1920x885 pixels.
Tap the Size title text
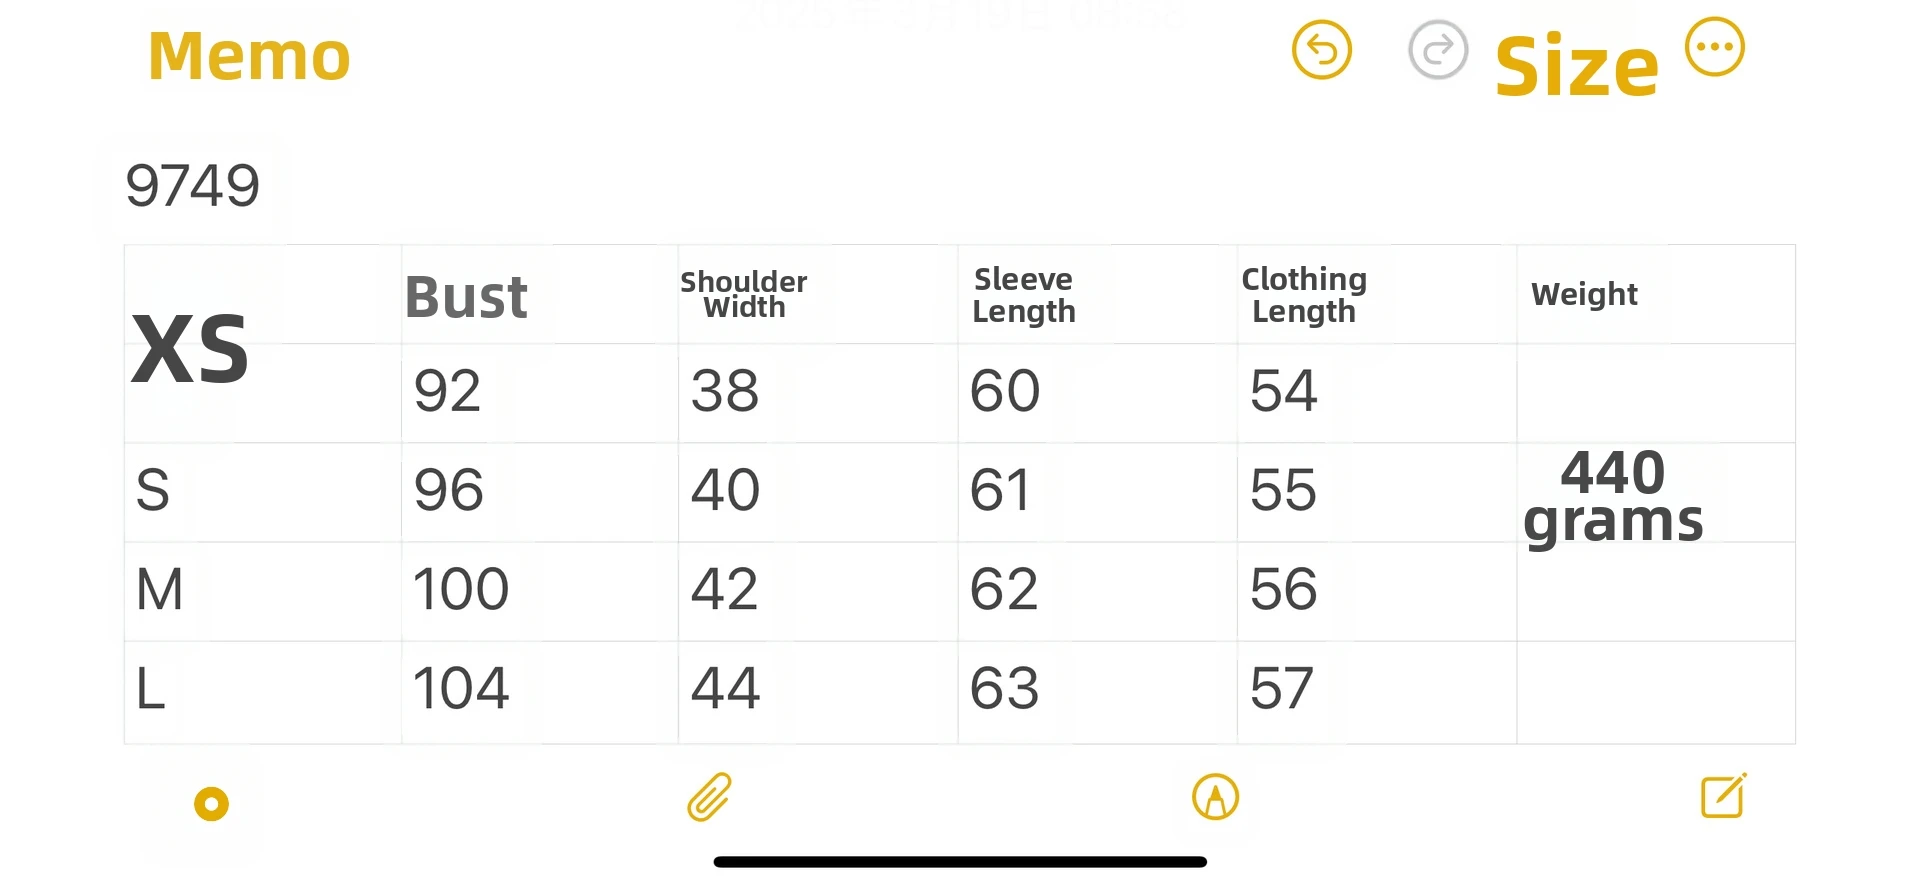click(1576, 67)
